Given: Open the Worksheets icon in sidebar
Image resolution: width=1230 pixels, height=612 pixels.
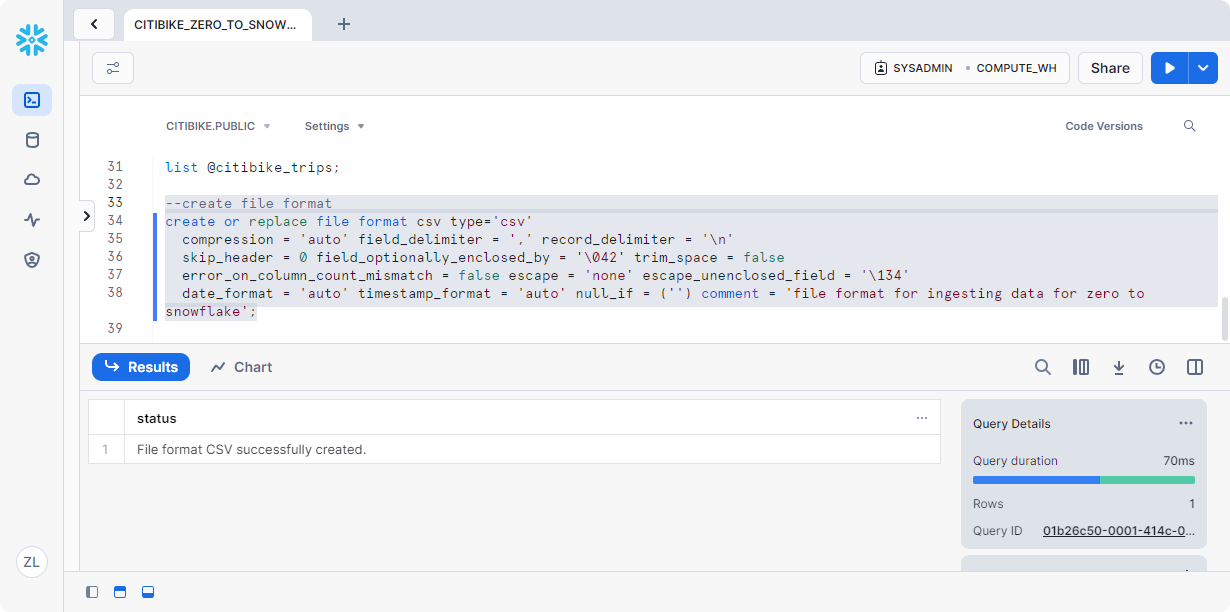Looking at the screenshot, I should pyautogui.click(x=32, y=100).
